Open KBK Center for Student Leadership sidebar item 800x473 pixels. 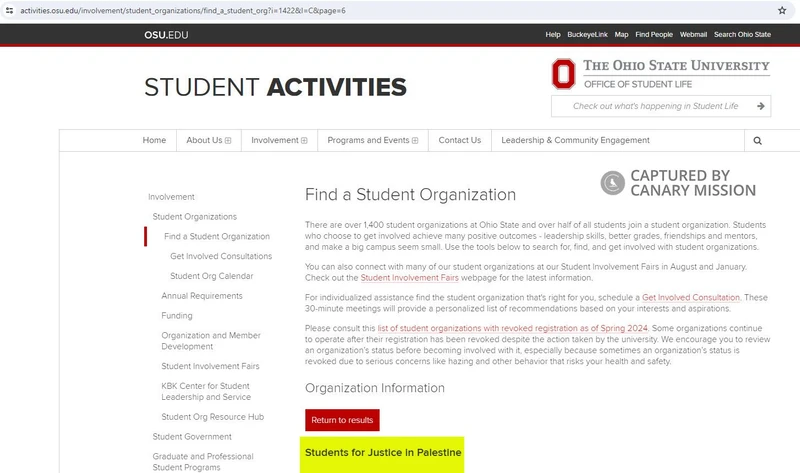206,391
